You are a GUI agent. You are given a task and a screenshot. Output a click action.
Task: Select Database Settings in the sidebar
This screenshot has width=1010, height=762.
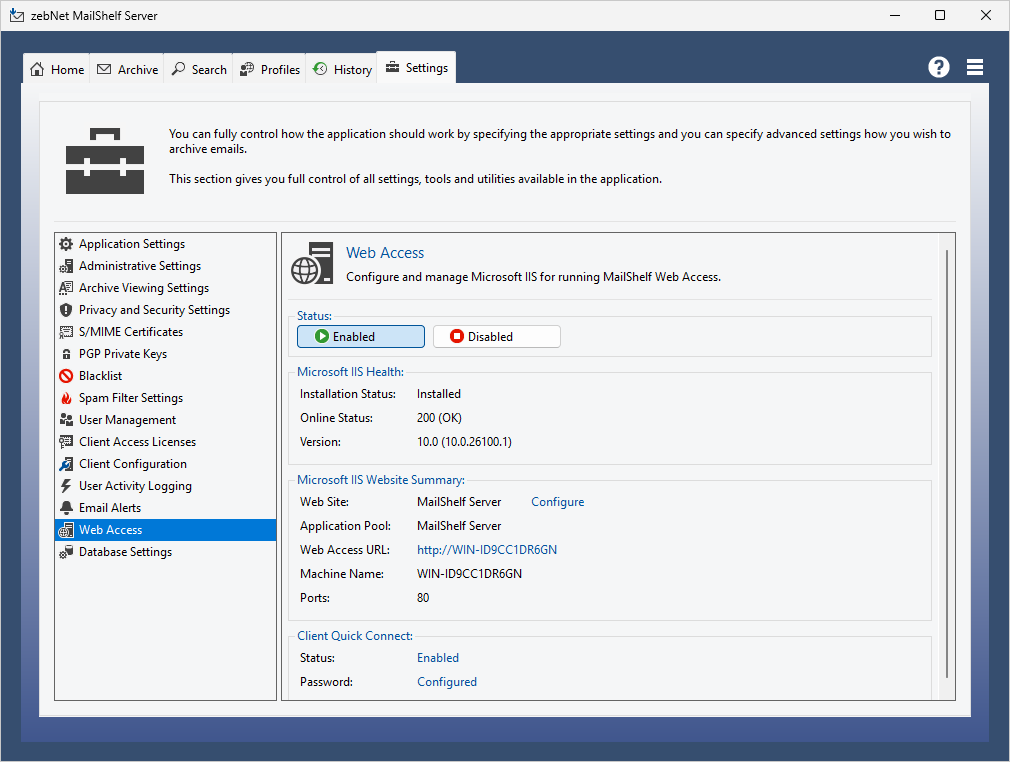125,552
